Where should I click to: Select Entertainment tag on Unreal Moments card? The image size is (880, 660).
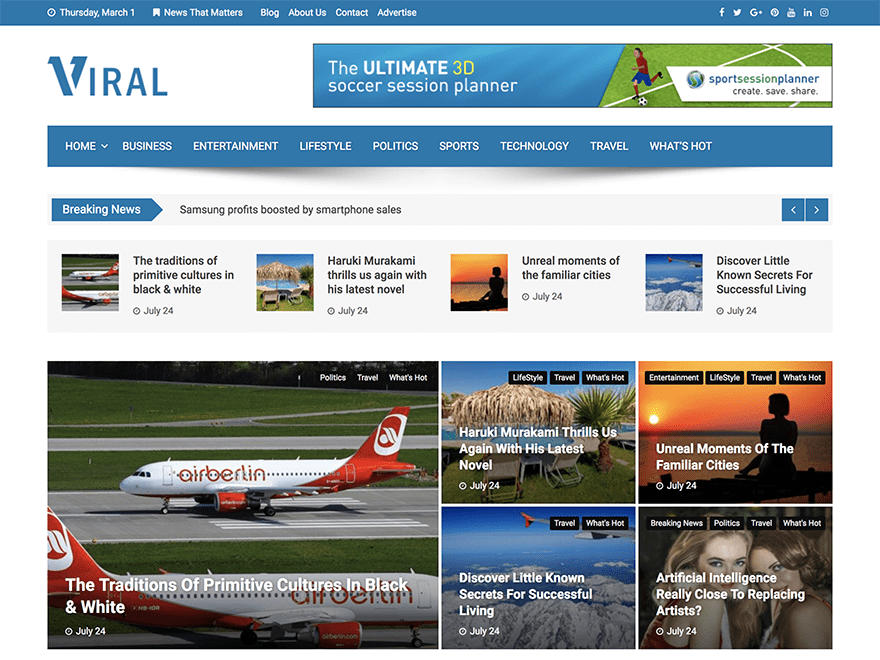tap(674, 378)
